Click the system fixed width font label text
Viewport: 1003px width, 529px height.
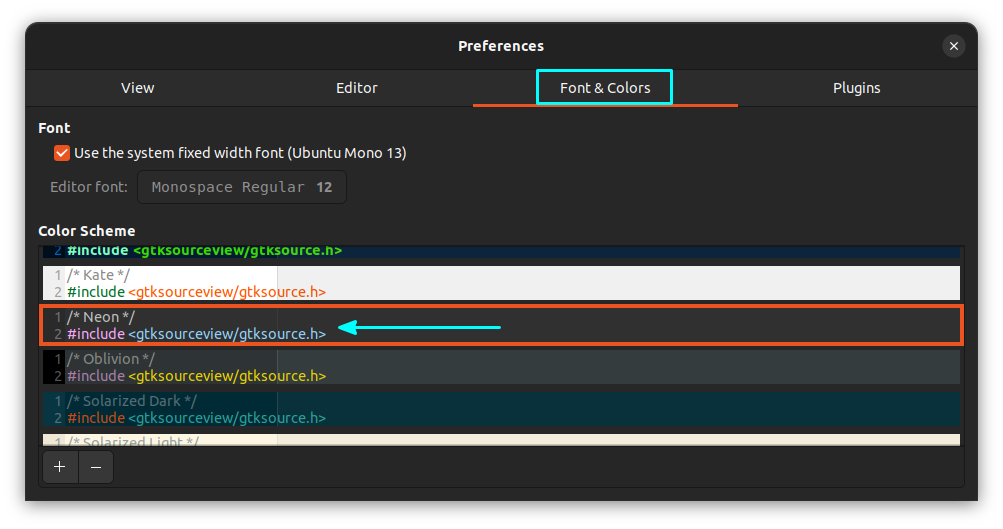click(240, 153)
